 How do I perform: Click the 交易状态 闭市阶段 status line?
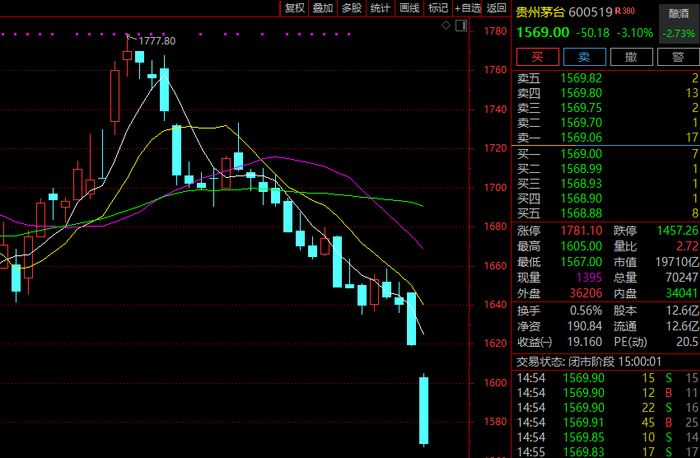point(589,362)
